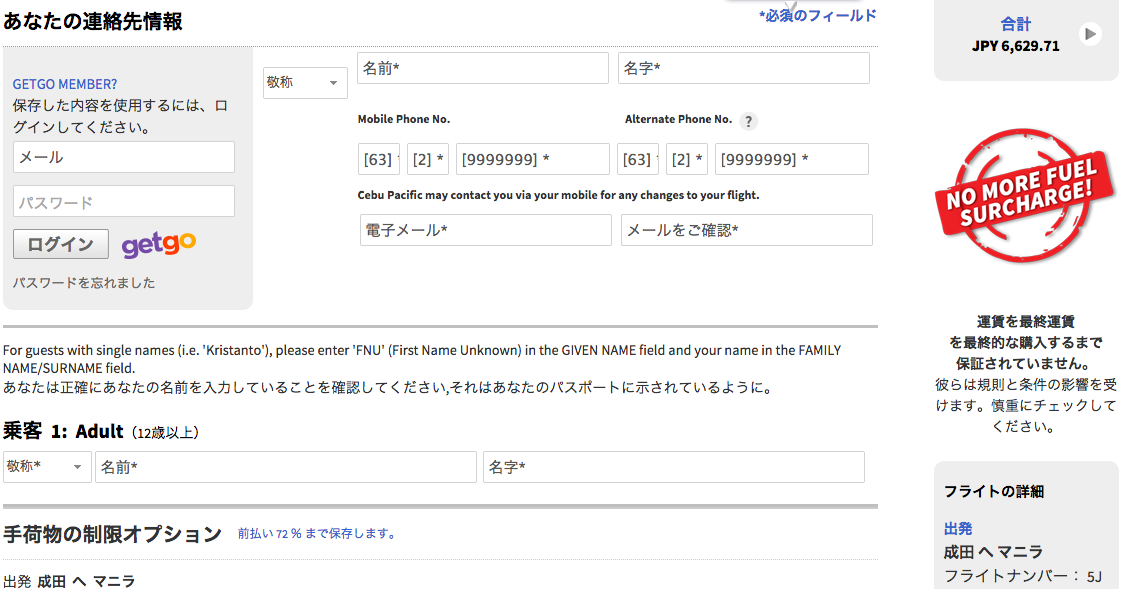Screen dimensions: 1123x589
Task: Click the Alternate Phone No. label
Action: [x=678, y=120]
